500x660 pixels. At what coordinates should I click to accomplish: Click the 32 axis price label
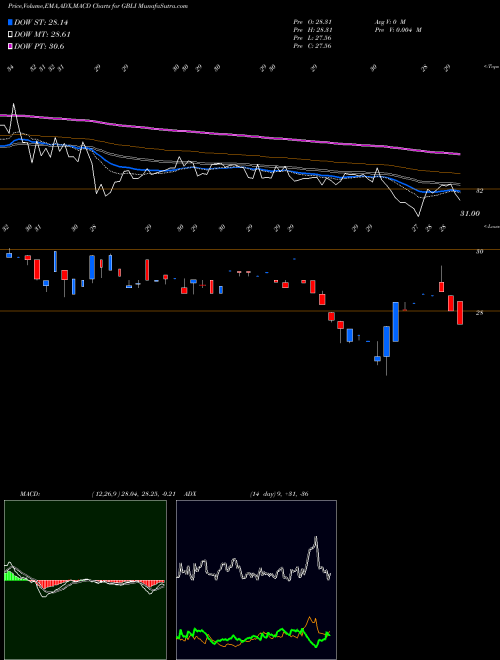pos(479,191)
